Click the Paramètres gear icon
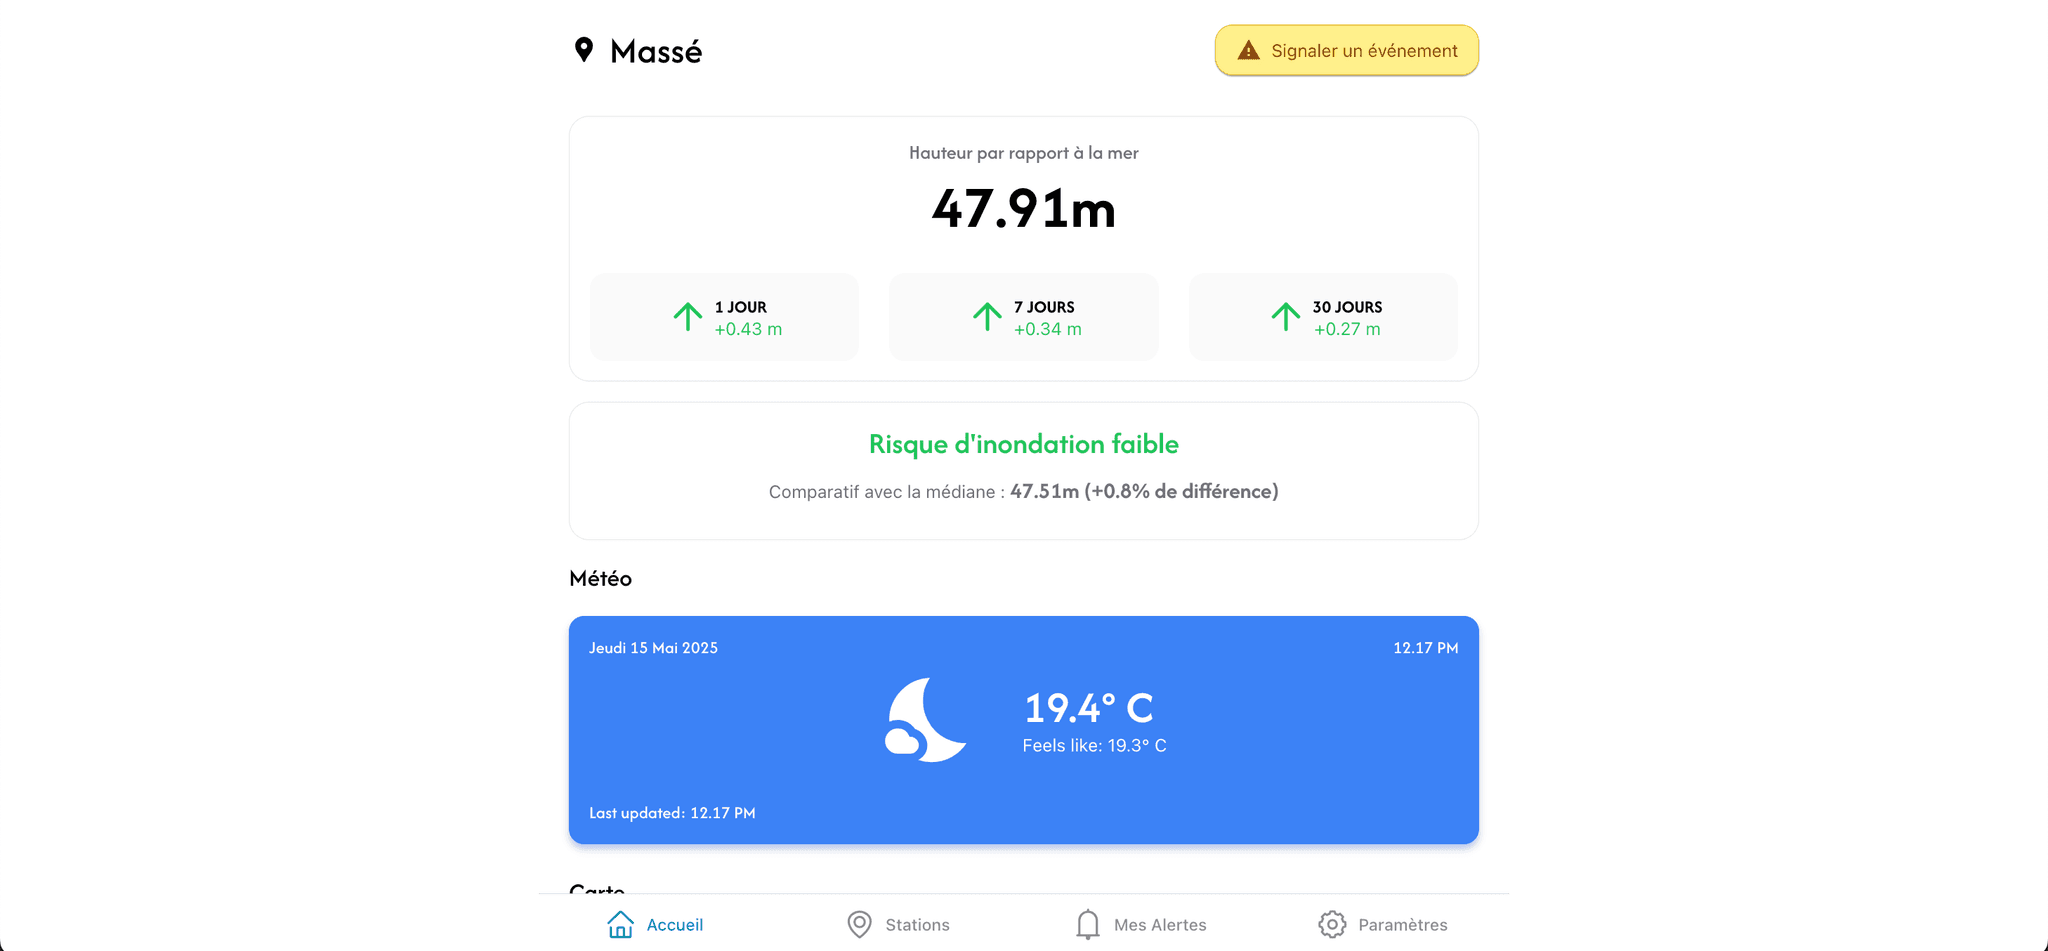The height and width of the screenshot is (951, 2048). point(1332,924)
